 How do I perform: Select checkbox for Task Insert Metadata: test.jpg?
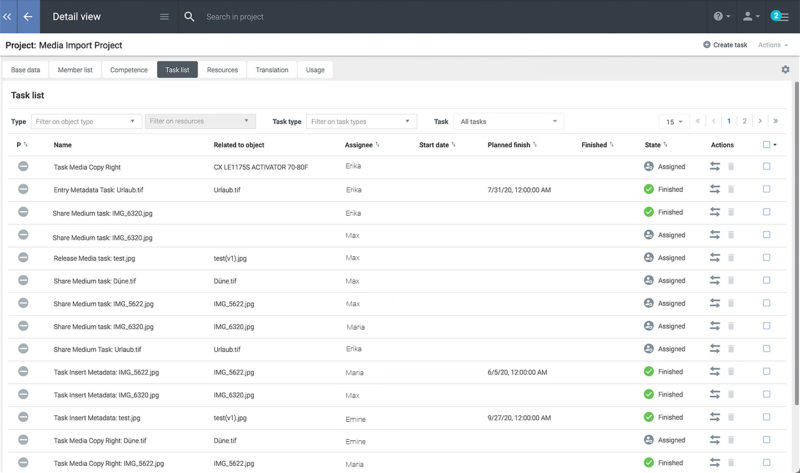tap(766, 417)
